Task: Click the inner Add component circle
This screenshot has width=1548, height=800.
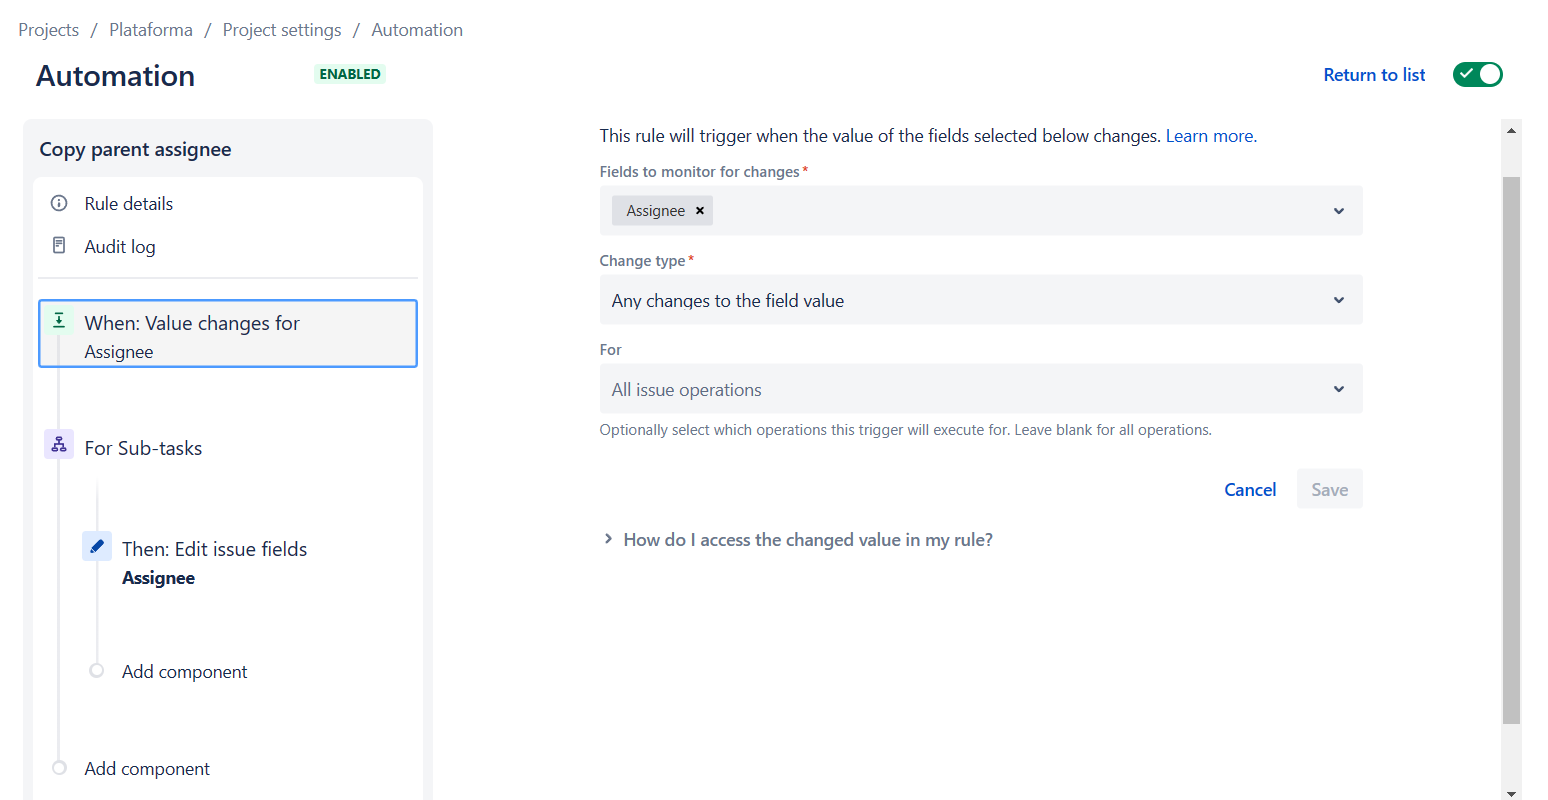Action: 96,670
